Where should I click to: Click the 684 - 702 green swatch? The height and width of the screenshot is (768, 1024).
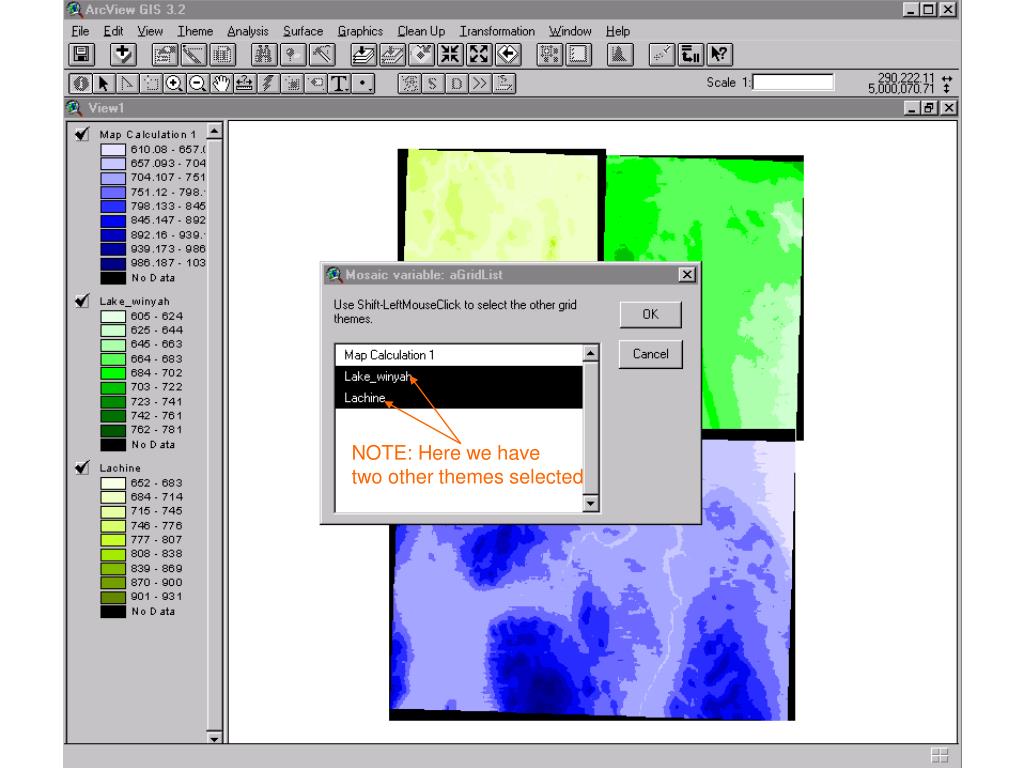(x=113, y=374)
